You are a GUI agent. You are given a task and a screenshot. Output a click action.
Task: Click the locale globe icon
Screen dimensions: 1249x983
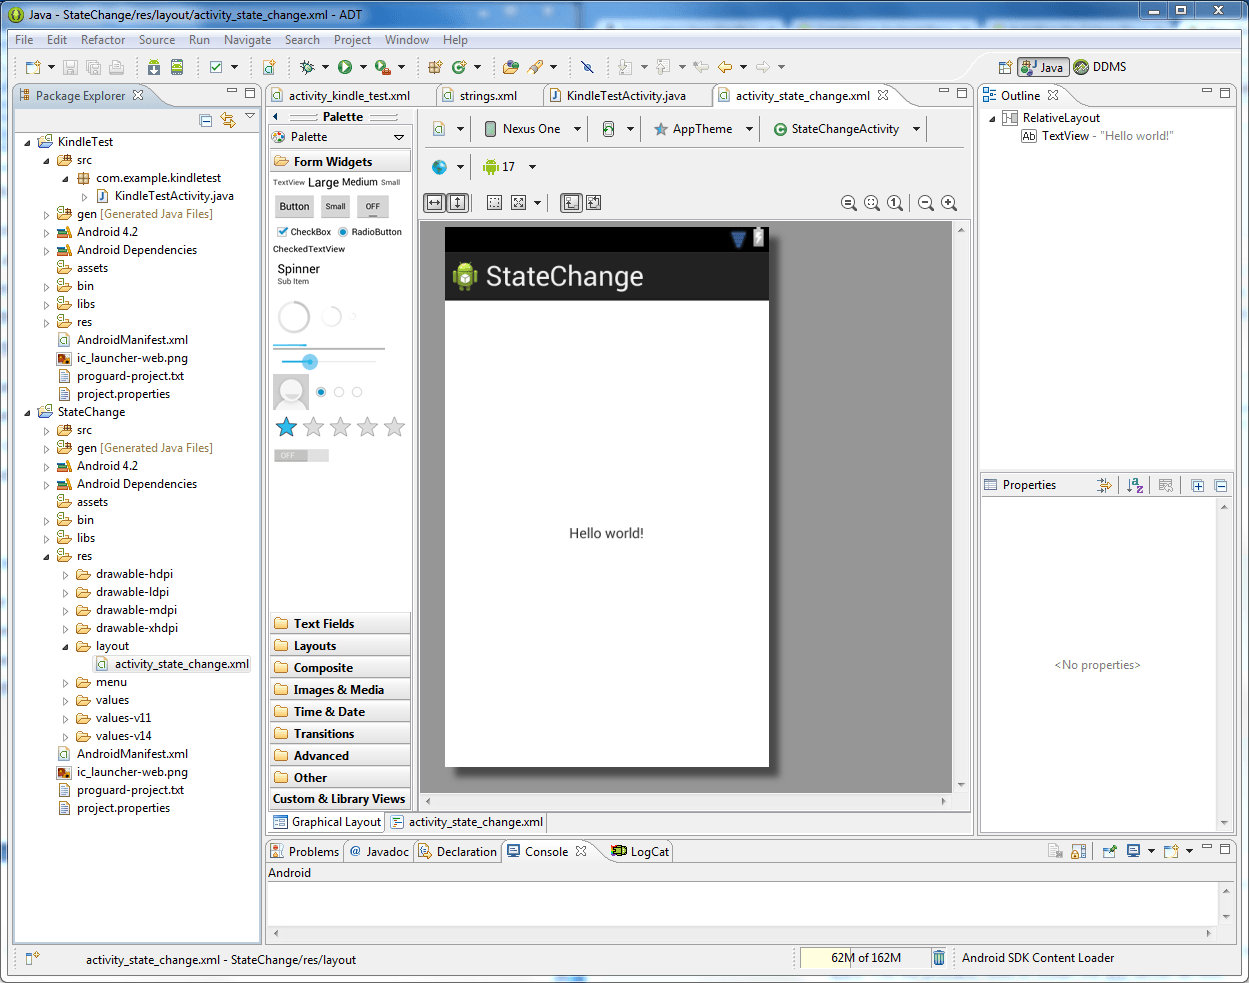click(439, 167)
